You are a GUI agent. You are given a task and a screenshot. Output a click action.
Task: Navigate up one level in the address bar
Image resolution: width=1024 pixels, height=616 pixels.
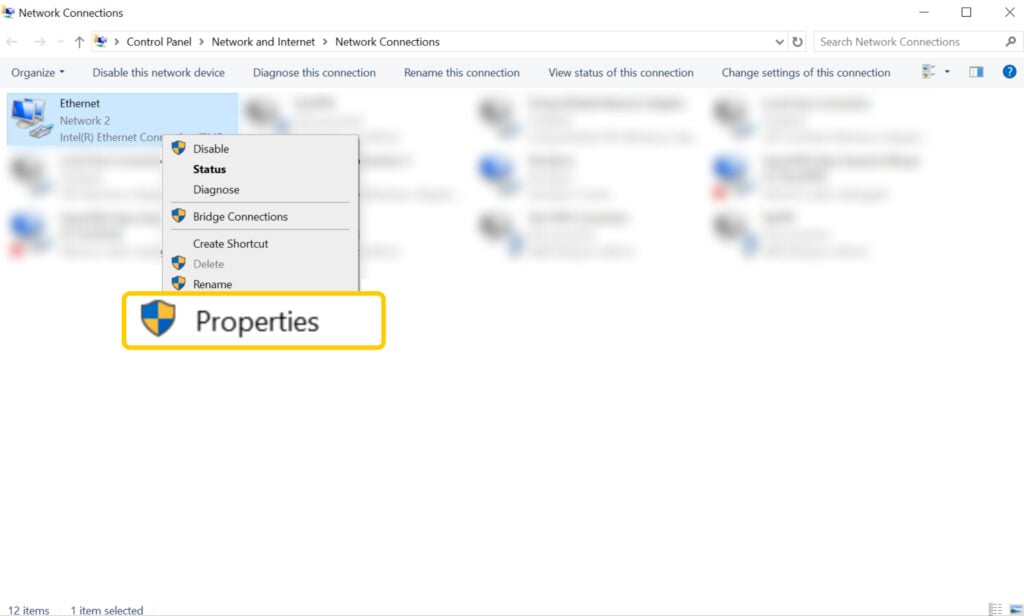(x=79, y=41)
